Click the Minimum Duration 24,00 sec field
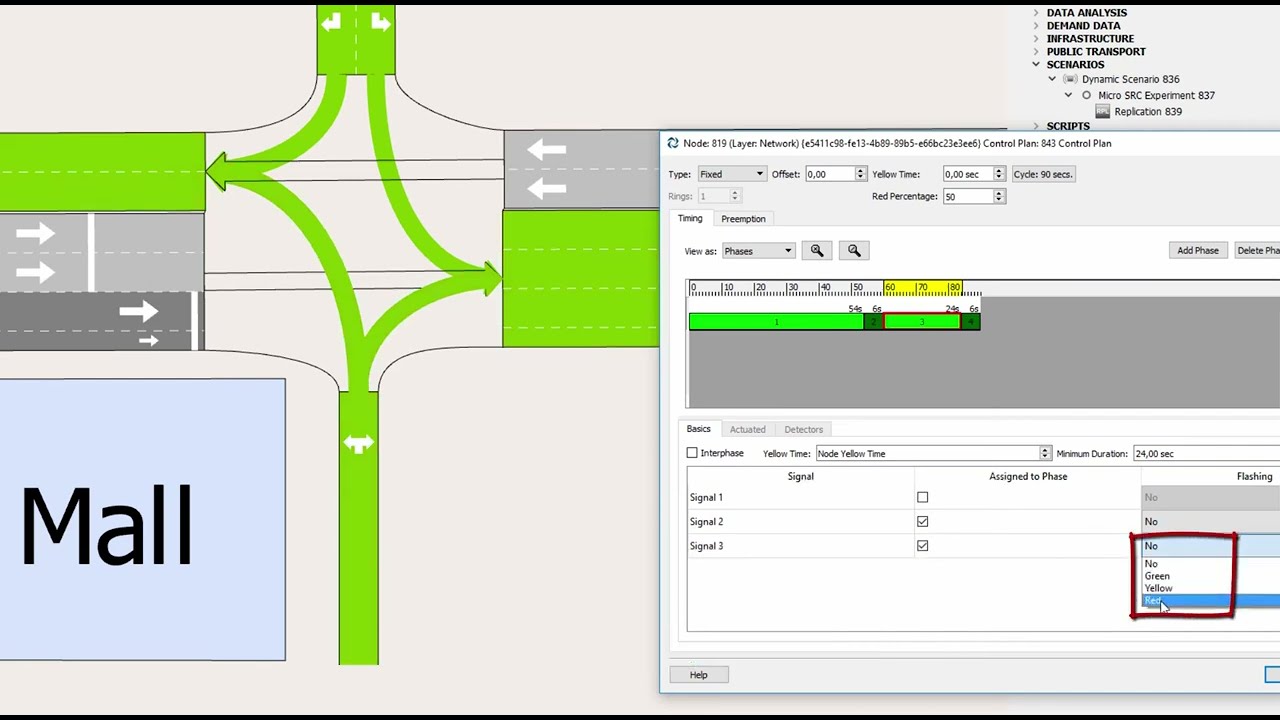The width and height of the screenshot is (1280, 720). [x=1206, y=454]
